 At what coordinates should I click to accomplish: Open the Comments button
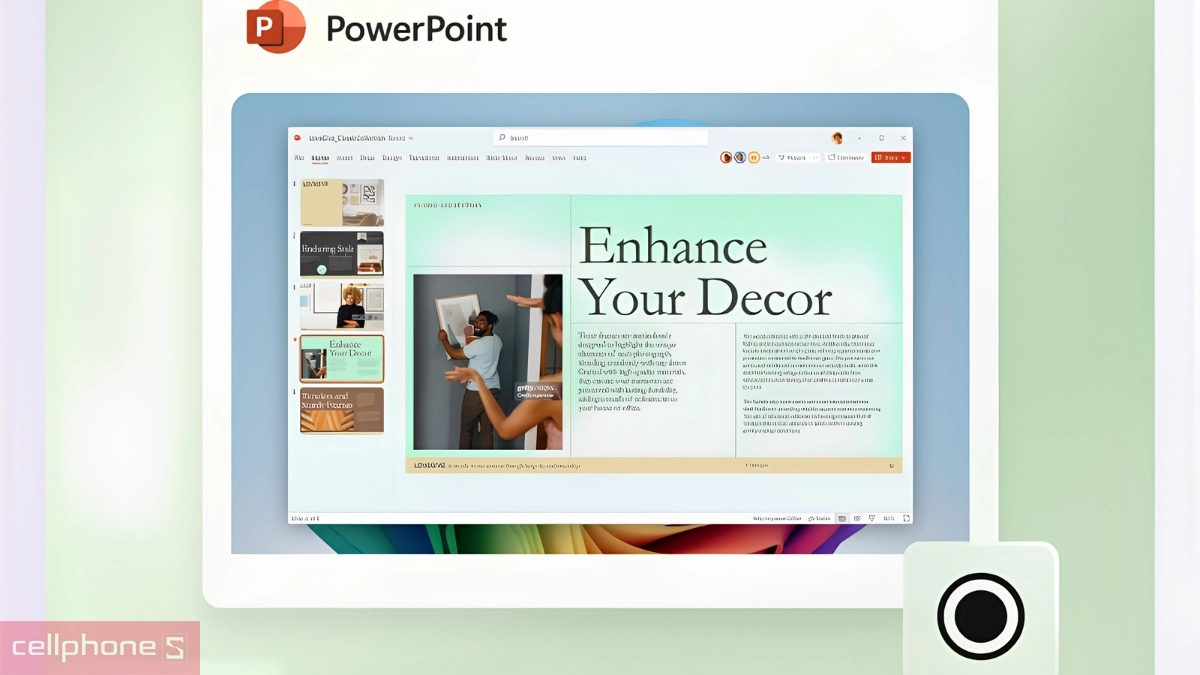tap(846, 157)
